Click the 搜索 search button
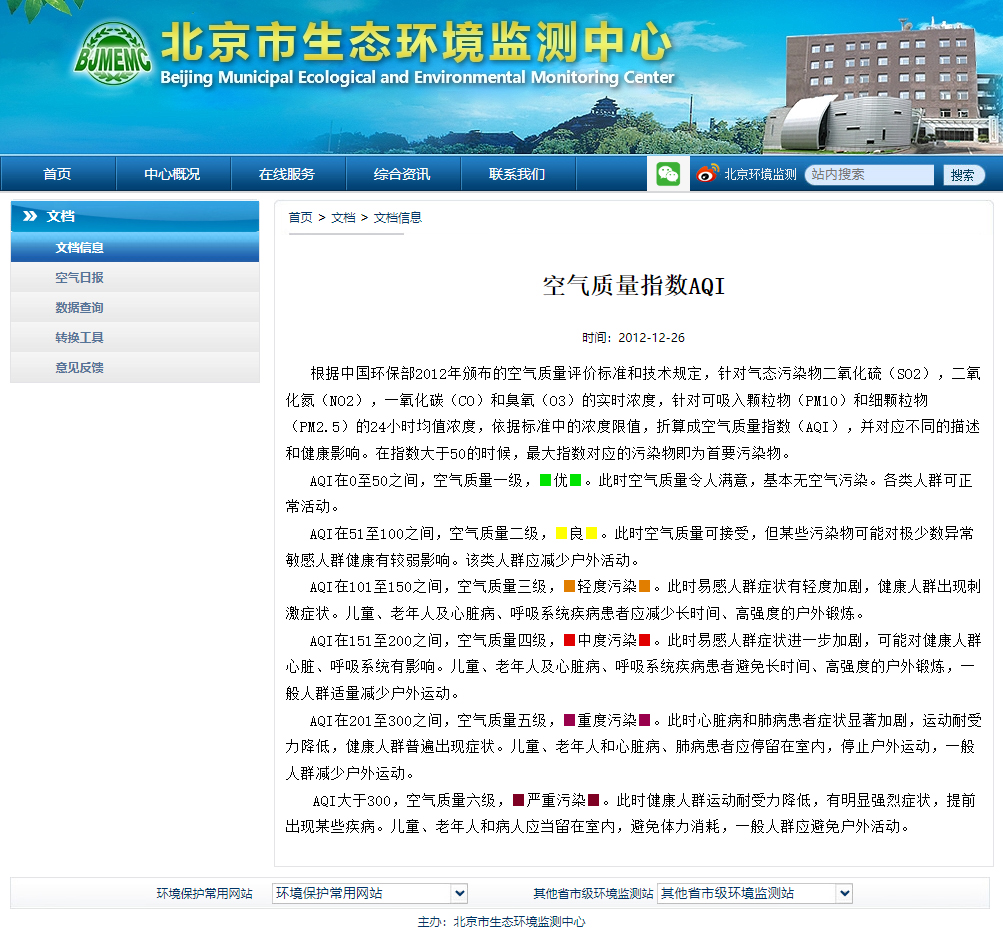Screen dimensions: 1003x935 [x=963, y=175]
